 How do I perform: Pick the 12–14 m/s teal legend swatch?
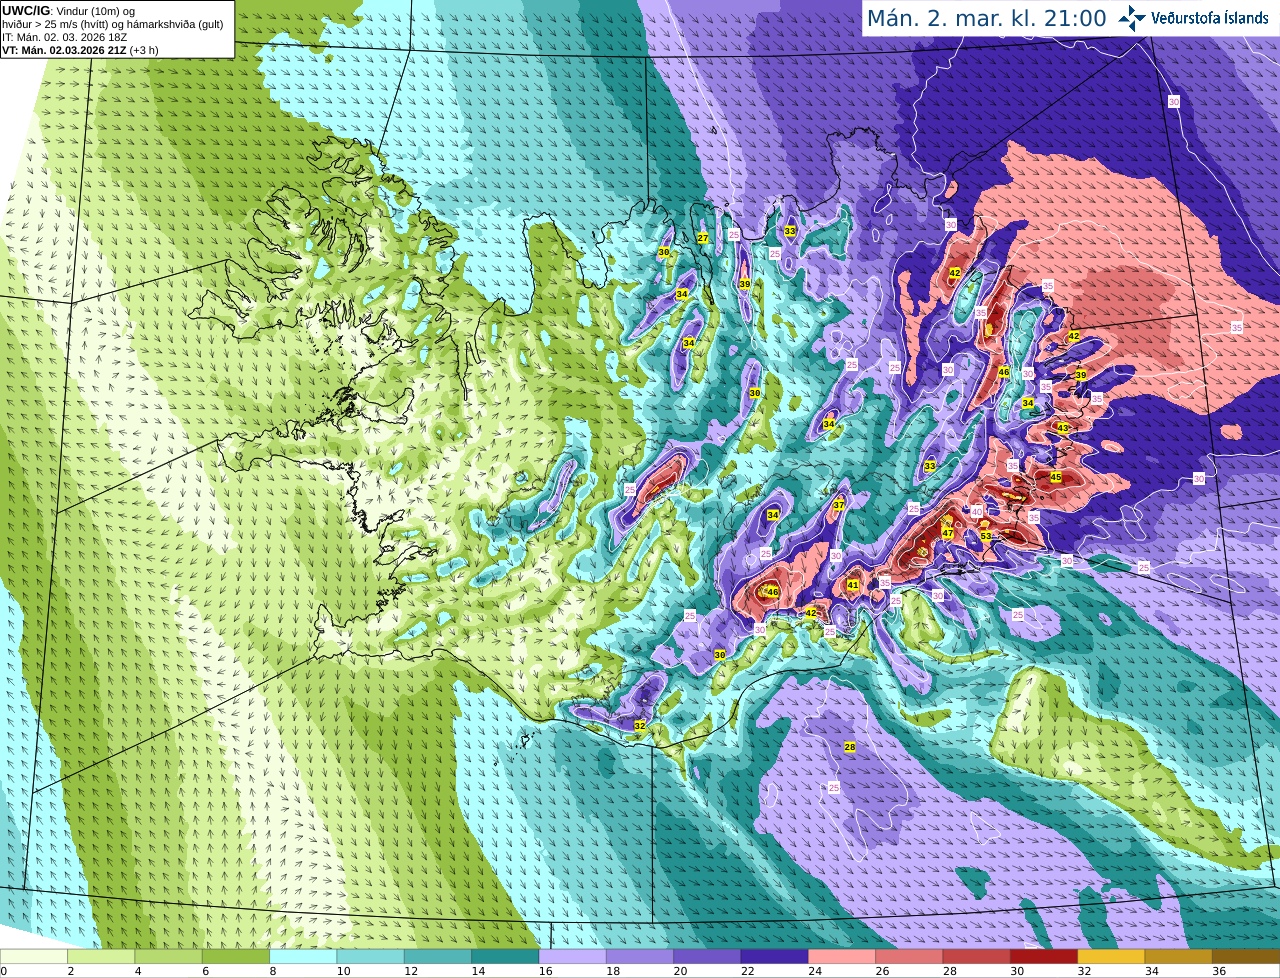pos(438,956)
